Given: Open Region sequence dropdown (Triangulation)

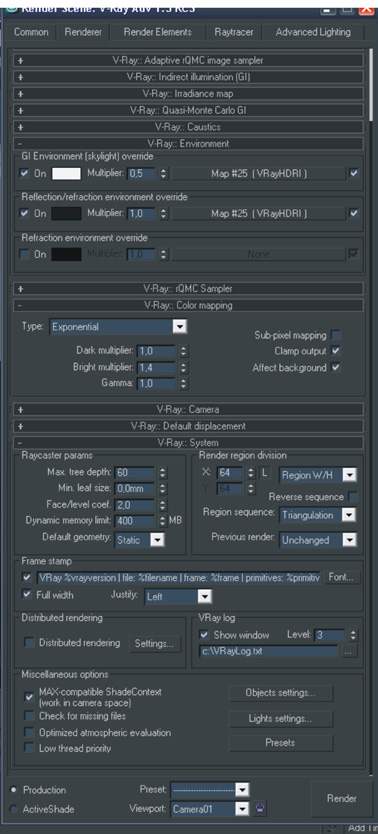Looking at the screenshot, I should 318,515.
